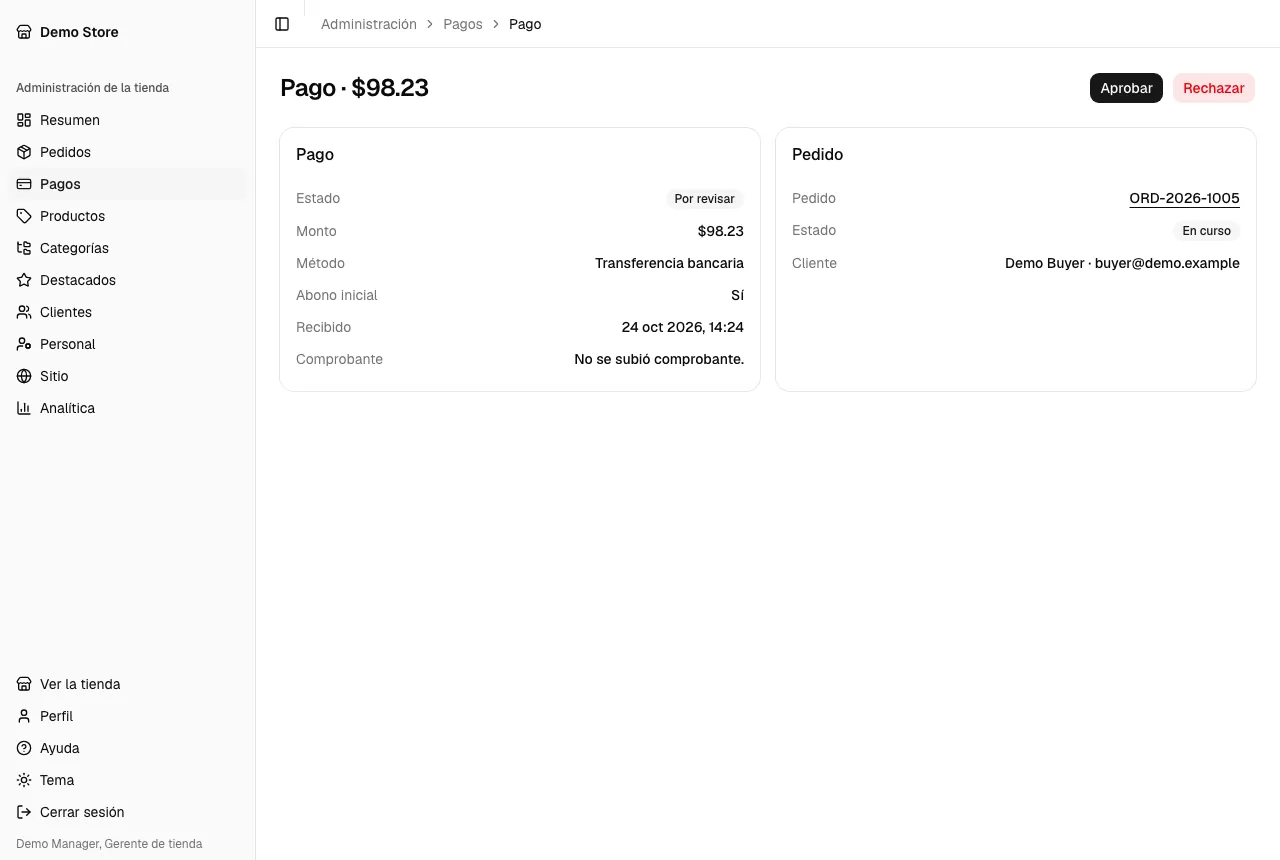Screen dimensions: 1280x860
Task: Open Categorías tree icon
Action: (24, 248)
